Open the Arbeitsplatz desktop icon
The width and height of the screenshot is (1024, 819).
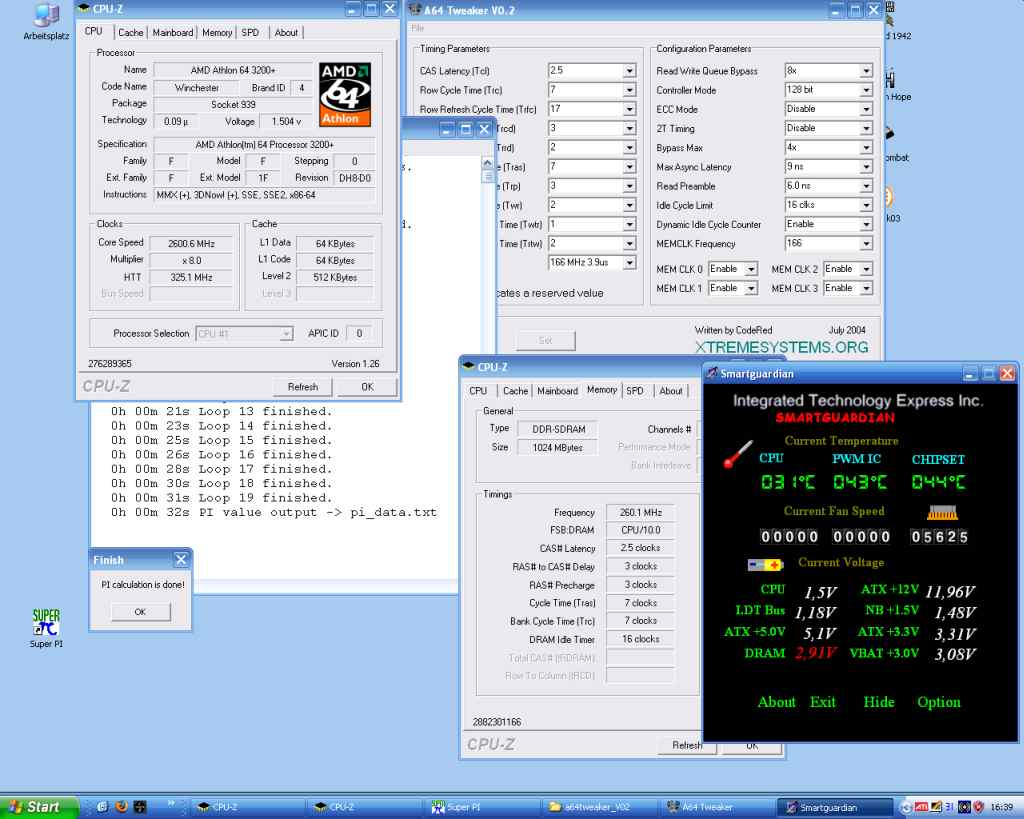tap(46, 21)
